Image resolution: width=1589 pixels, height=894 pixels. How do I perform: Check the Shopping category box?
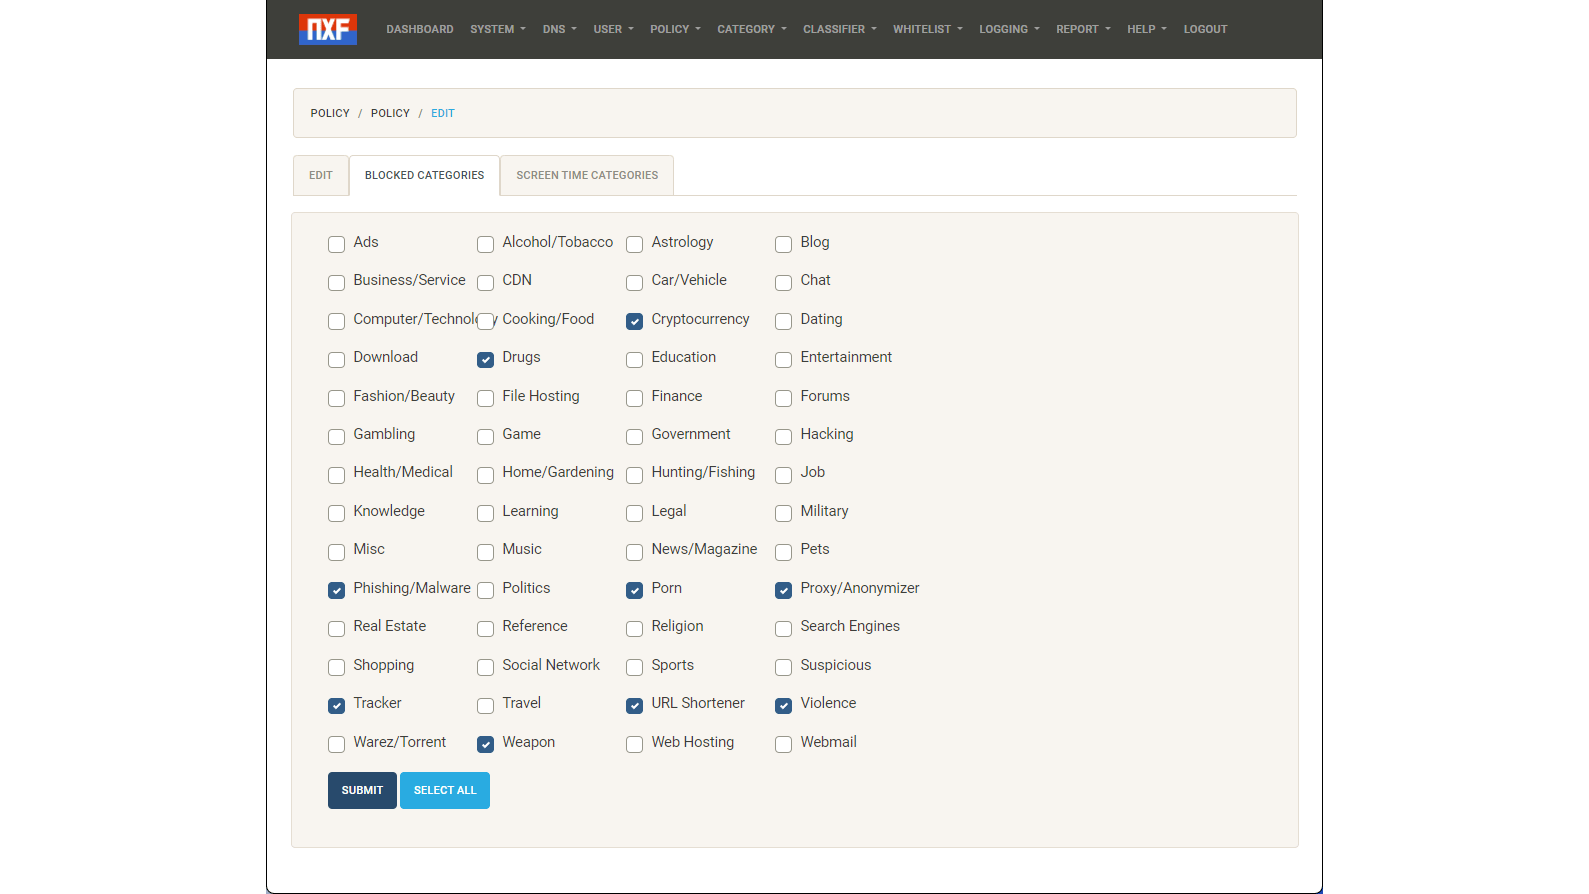tap(337, 667)
